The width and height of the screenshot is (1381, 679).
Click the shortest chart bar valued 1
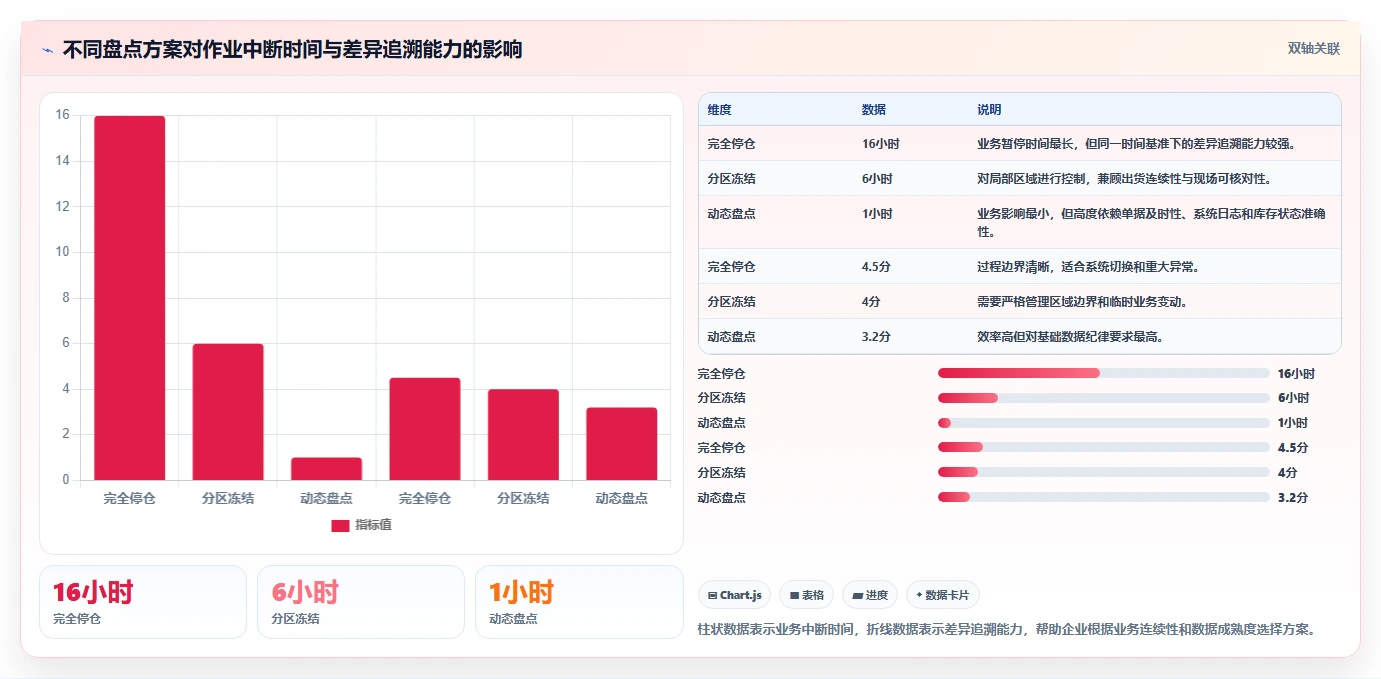(x=326, y=469)
